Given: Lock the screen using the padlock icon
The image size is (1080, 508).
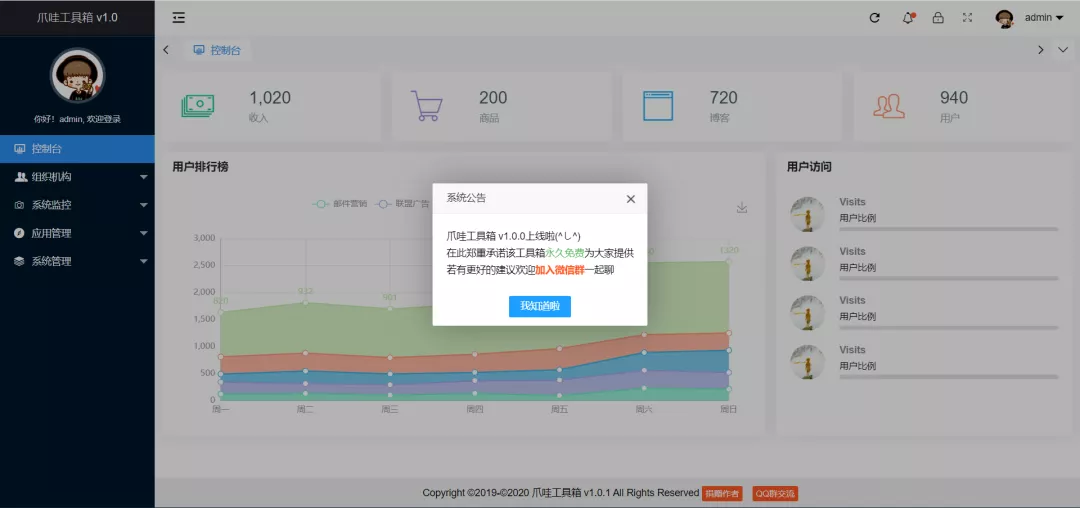Looking at the screenshot, I should coord(938,17).
